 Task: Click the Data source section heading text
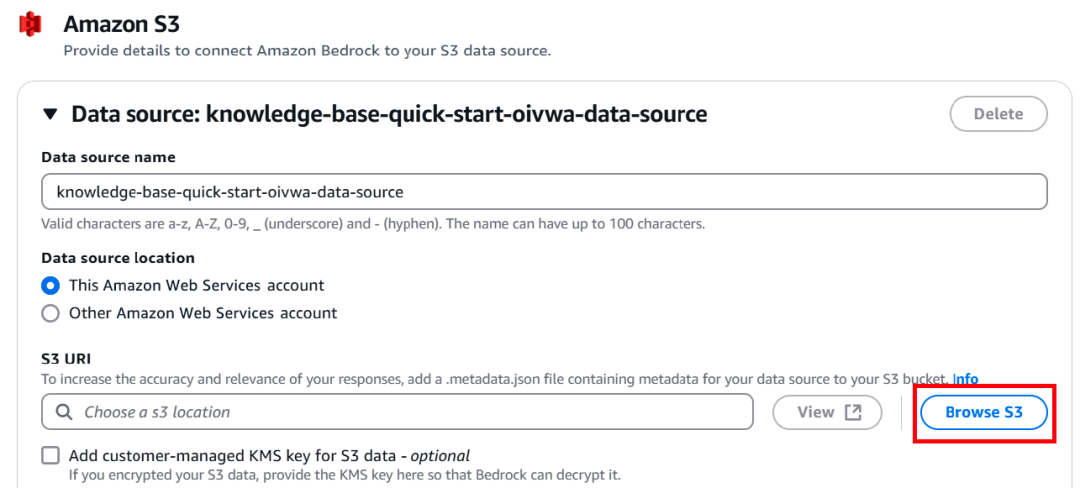pyautogui.click(x=389, y=114)
